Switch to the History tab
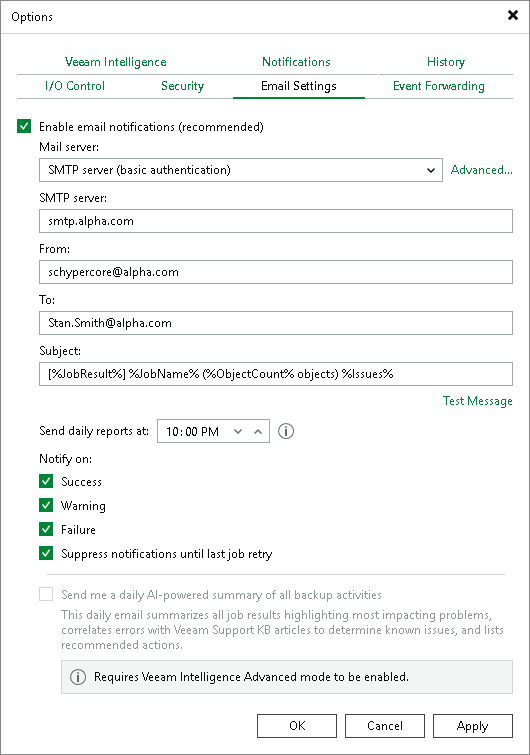This screenshot has width=530, height=755. coord(446,62)
